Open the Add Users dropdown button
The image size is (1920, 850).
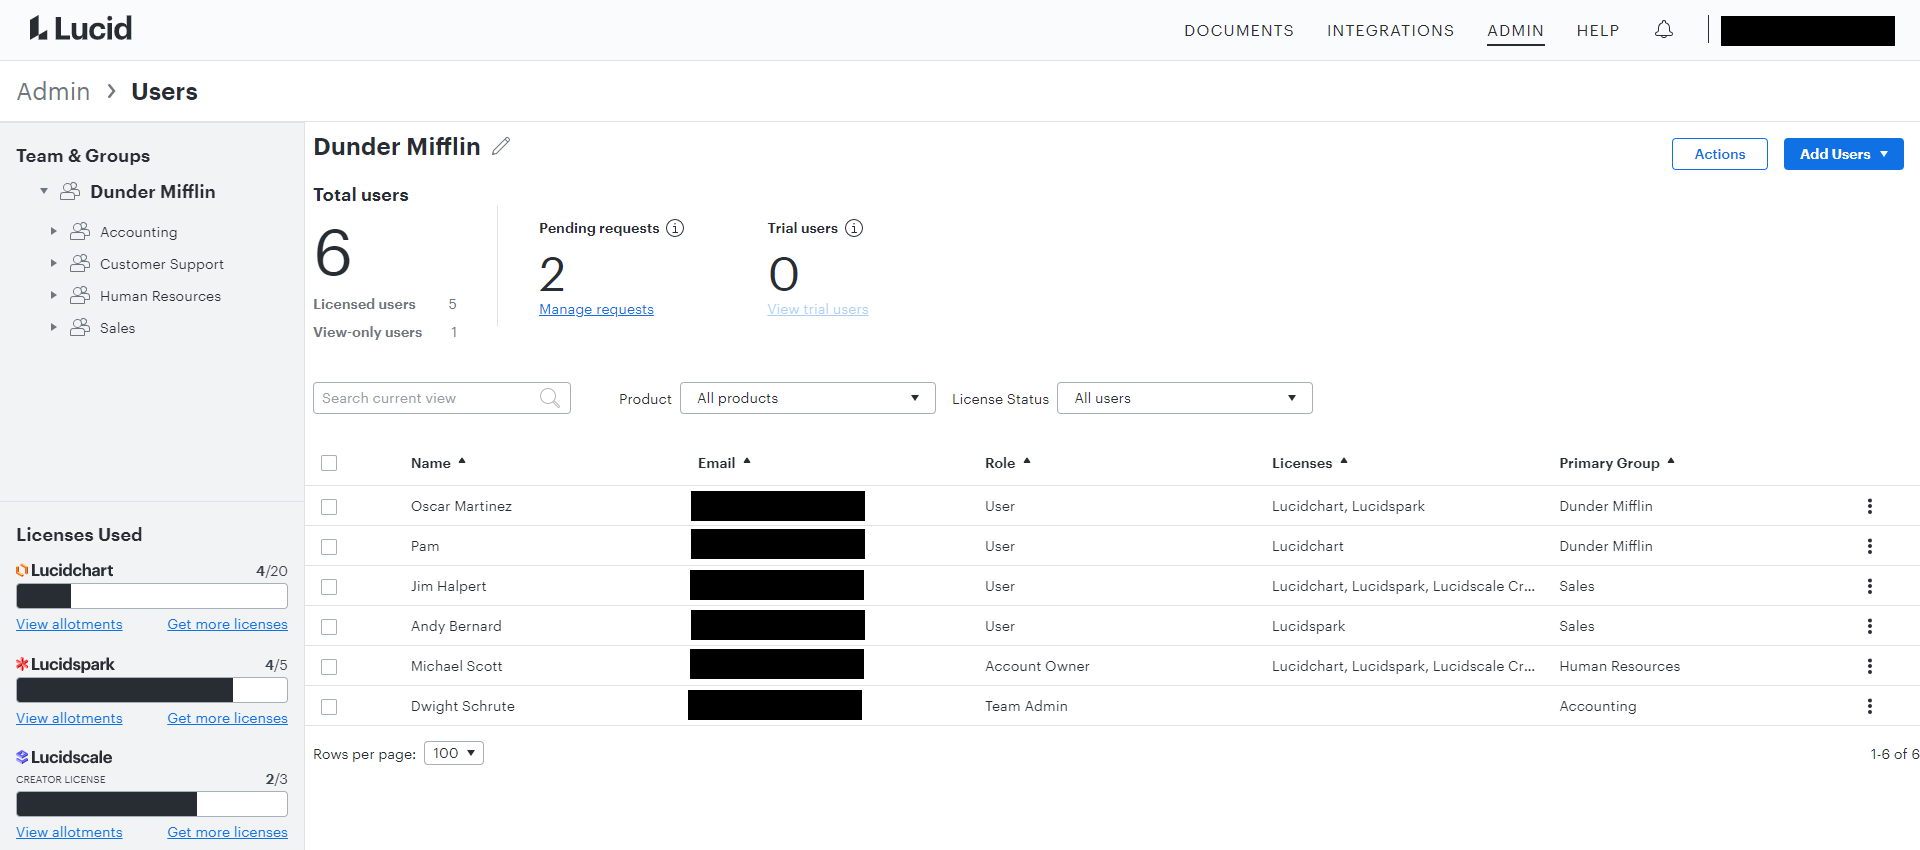point(1843,154)
